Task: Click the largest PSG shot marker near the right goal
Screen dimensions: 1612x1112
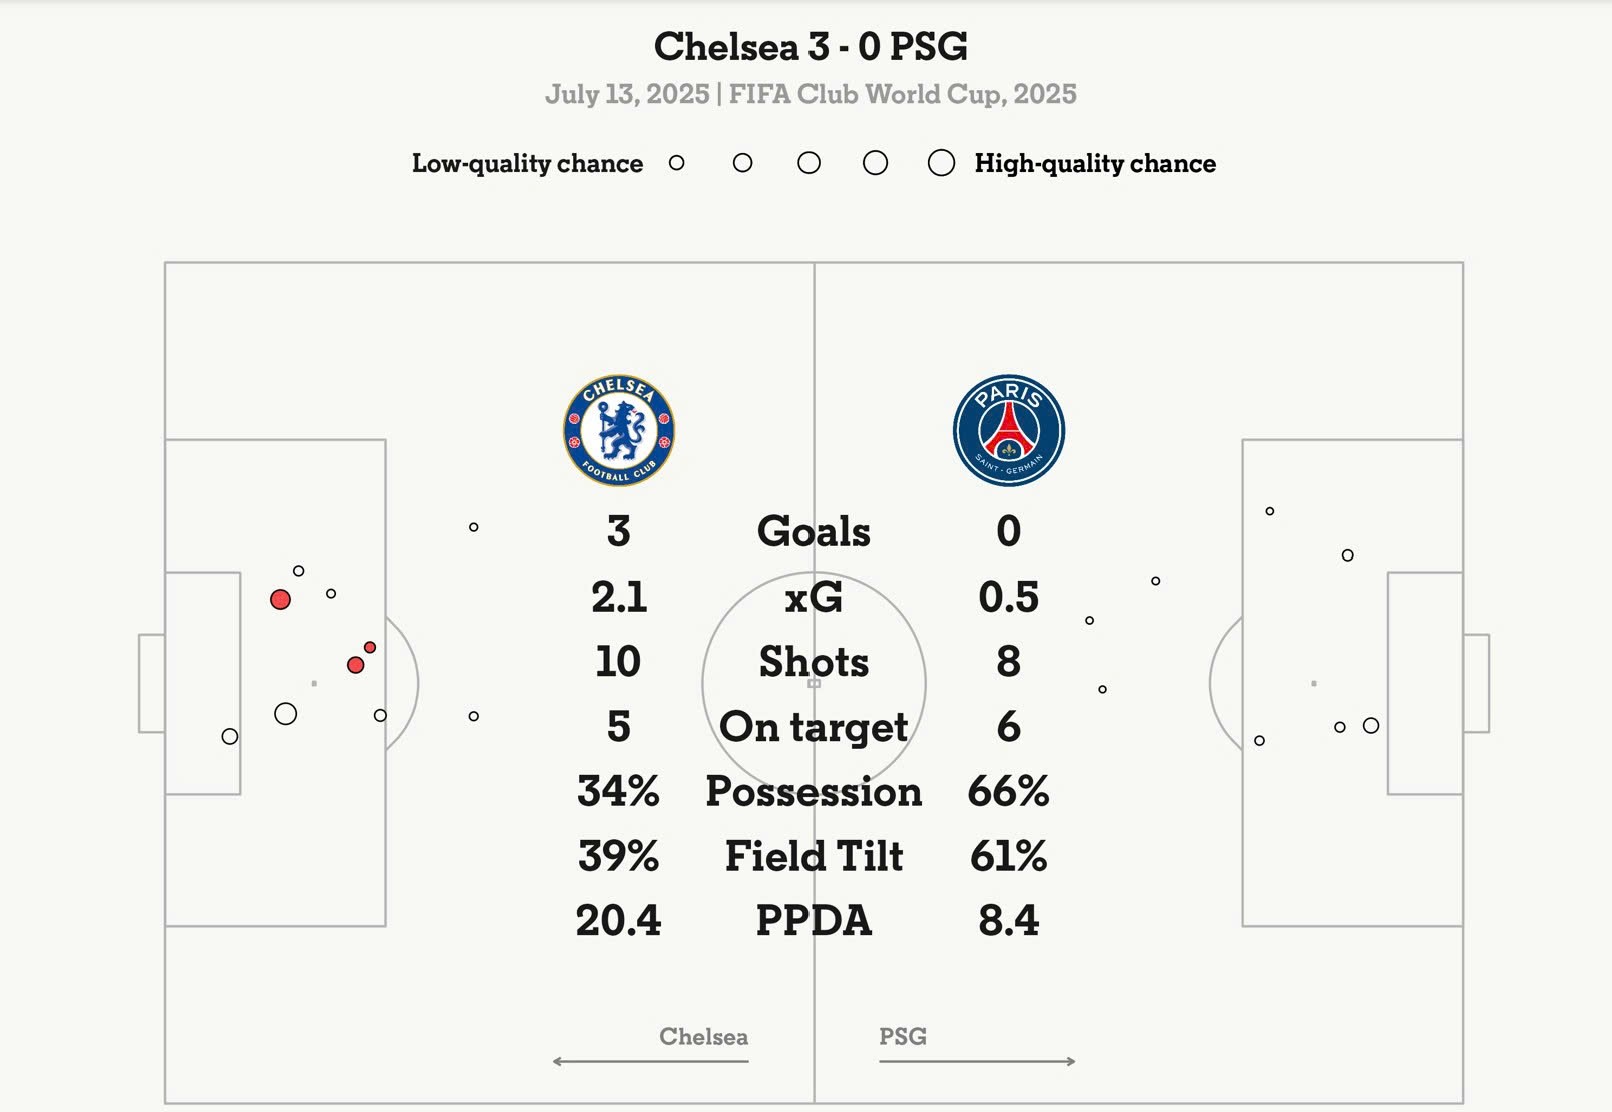Action: 1371,726
